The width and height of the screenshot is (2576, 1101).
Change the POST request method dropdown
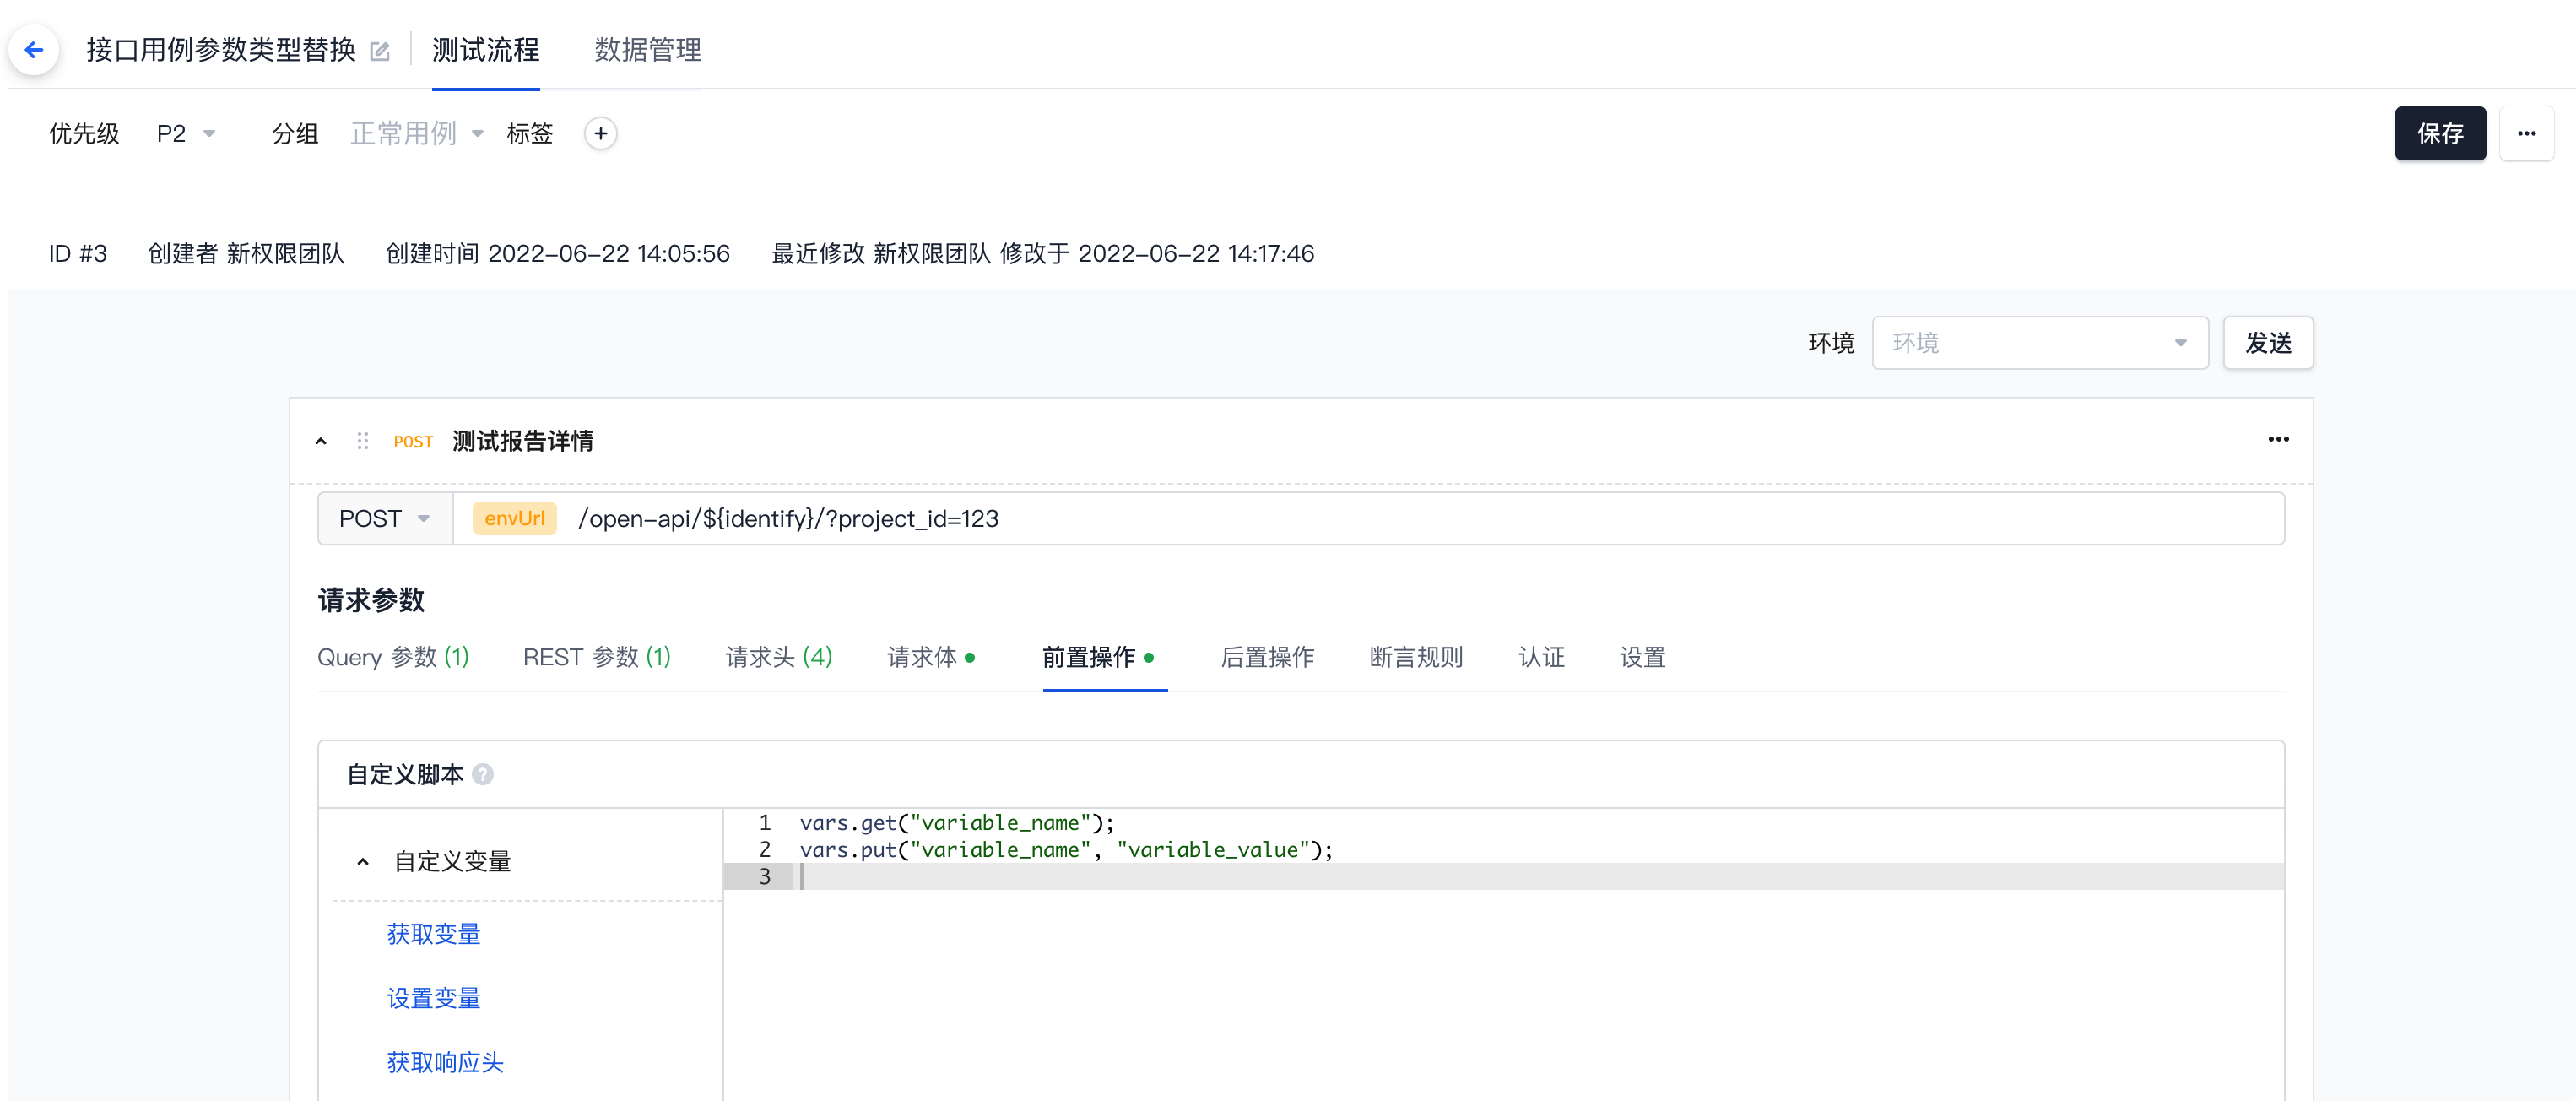[385, 518]
